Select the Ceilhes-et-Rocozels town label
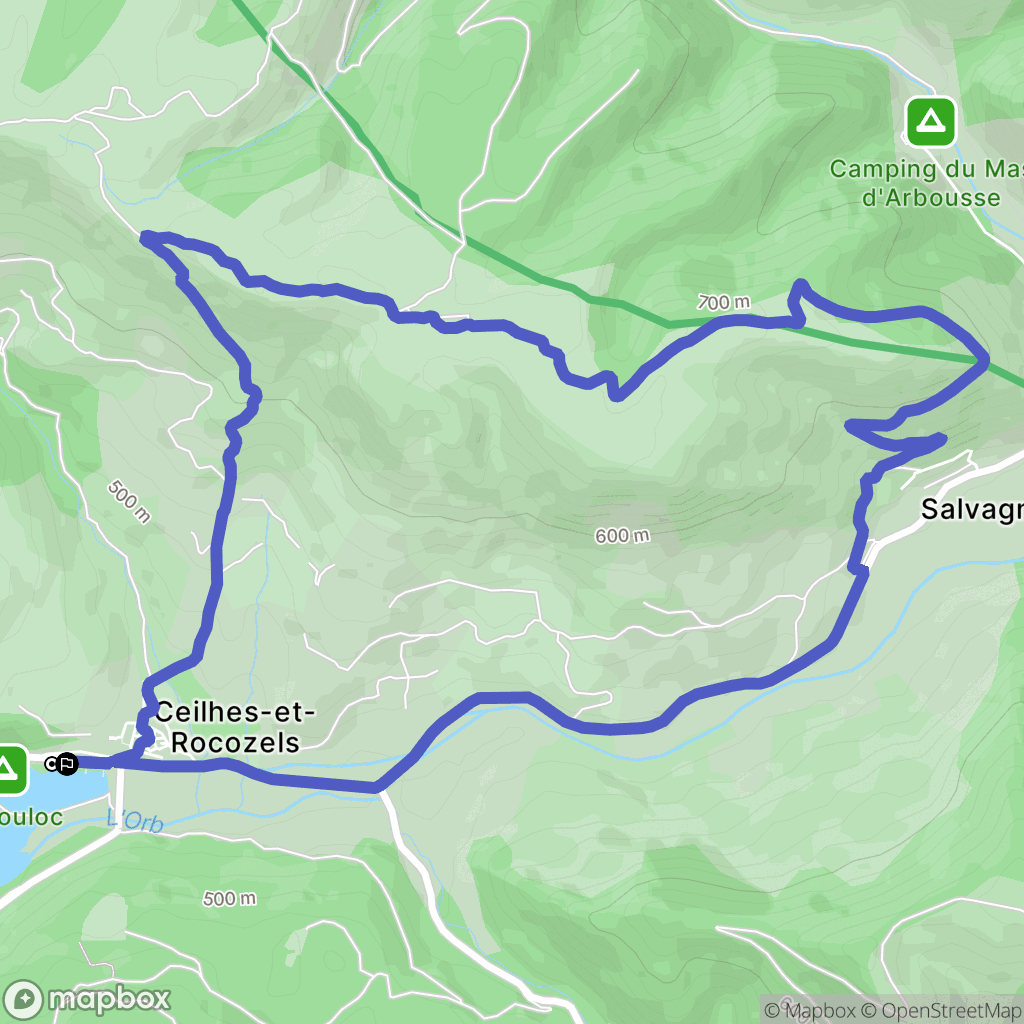This screenshot has width=1024, height=1024. point(235,727)
